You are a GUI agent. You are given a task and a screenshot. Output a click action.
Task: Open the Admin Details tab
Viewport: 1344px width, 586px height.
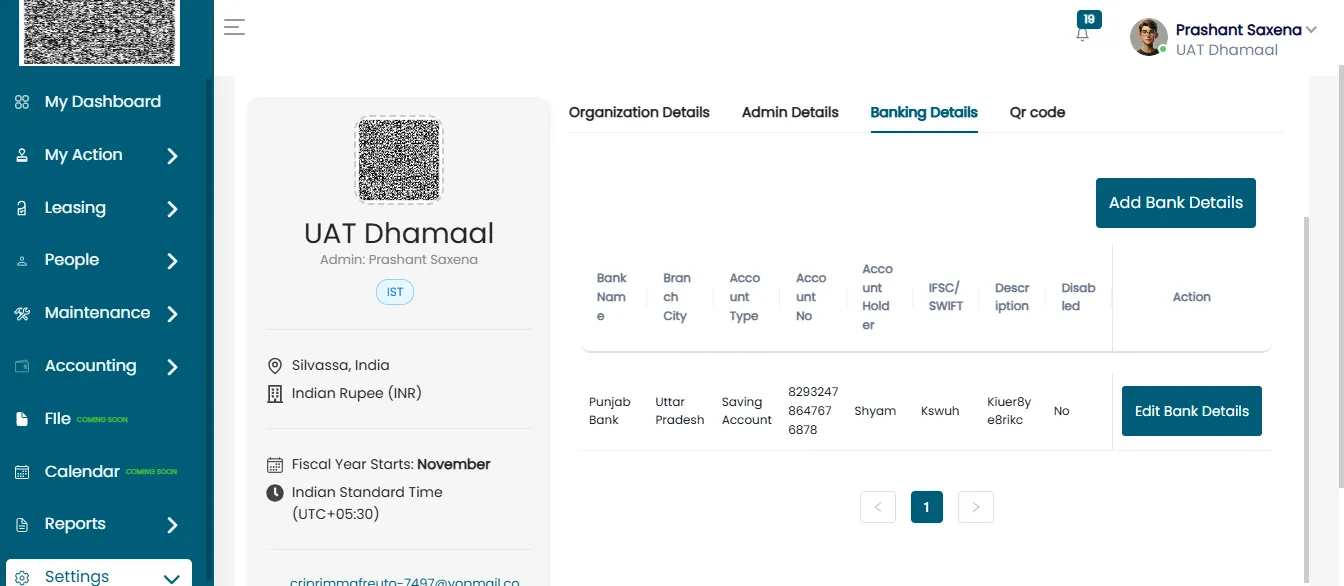(x=790, y=112)
